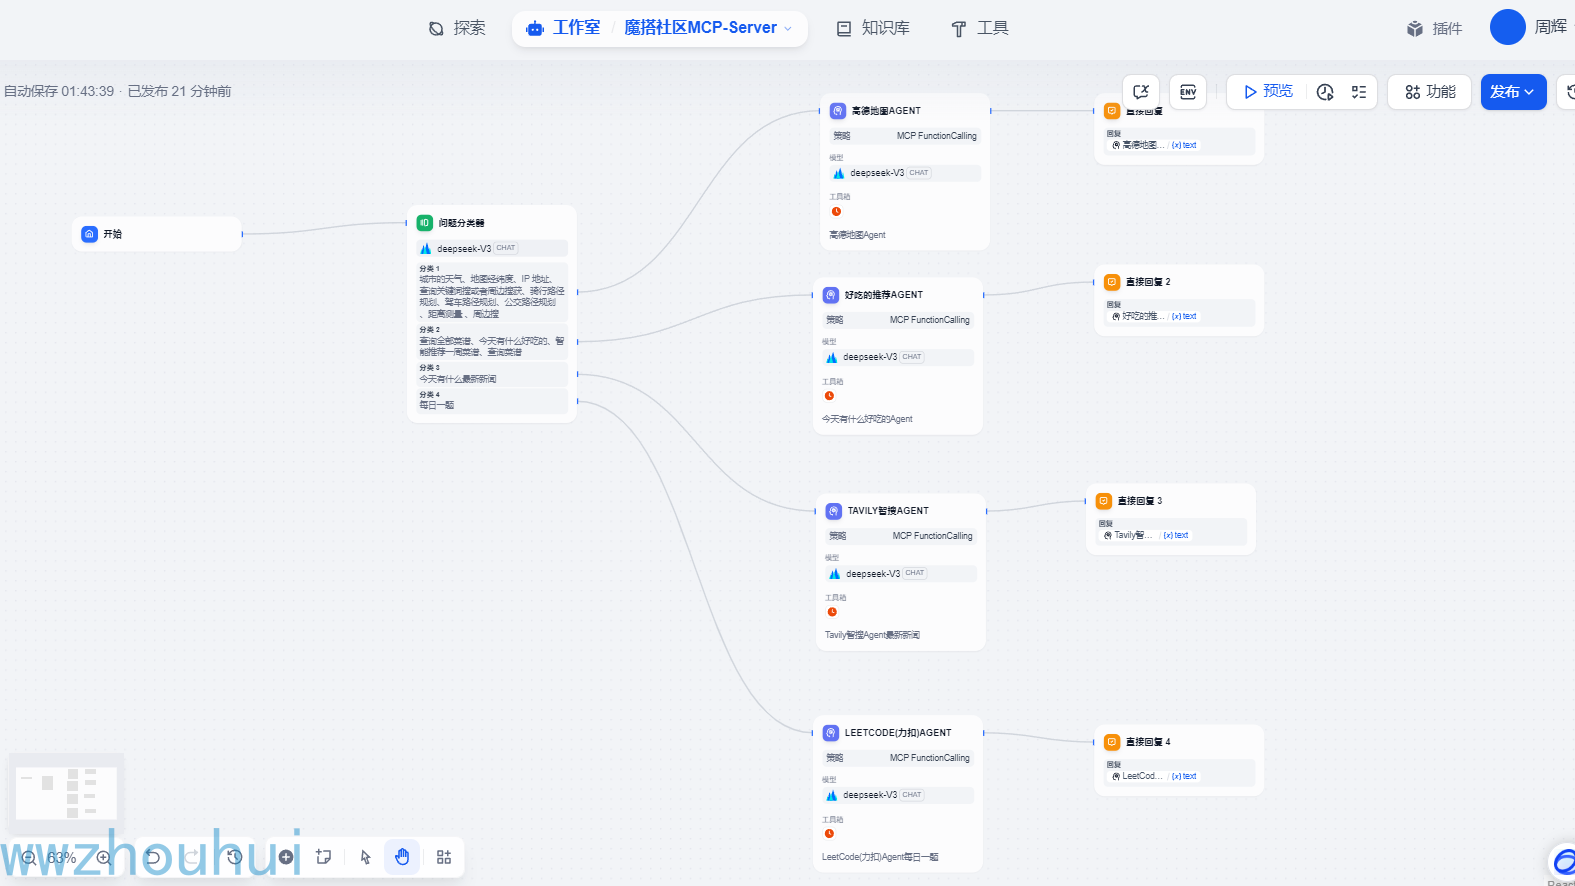Select the 问题分类器 node title
The height and width of the screenshot is (886, 1575).
(x=461, y=223)
